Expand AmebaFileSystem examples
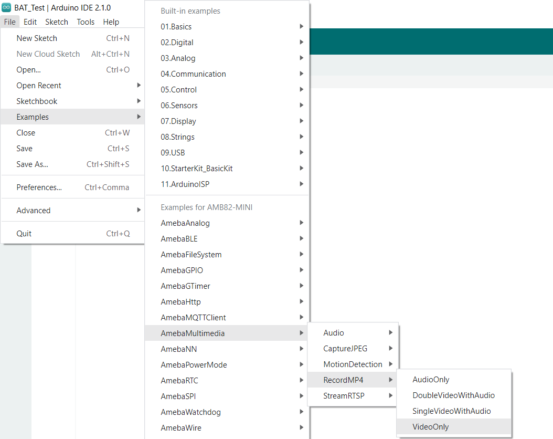553x439 pixels. pos(227,254)
